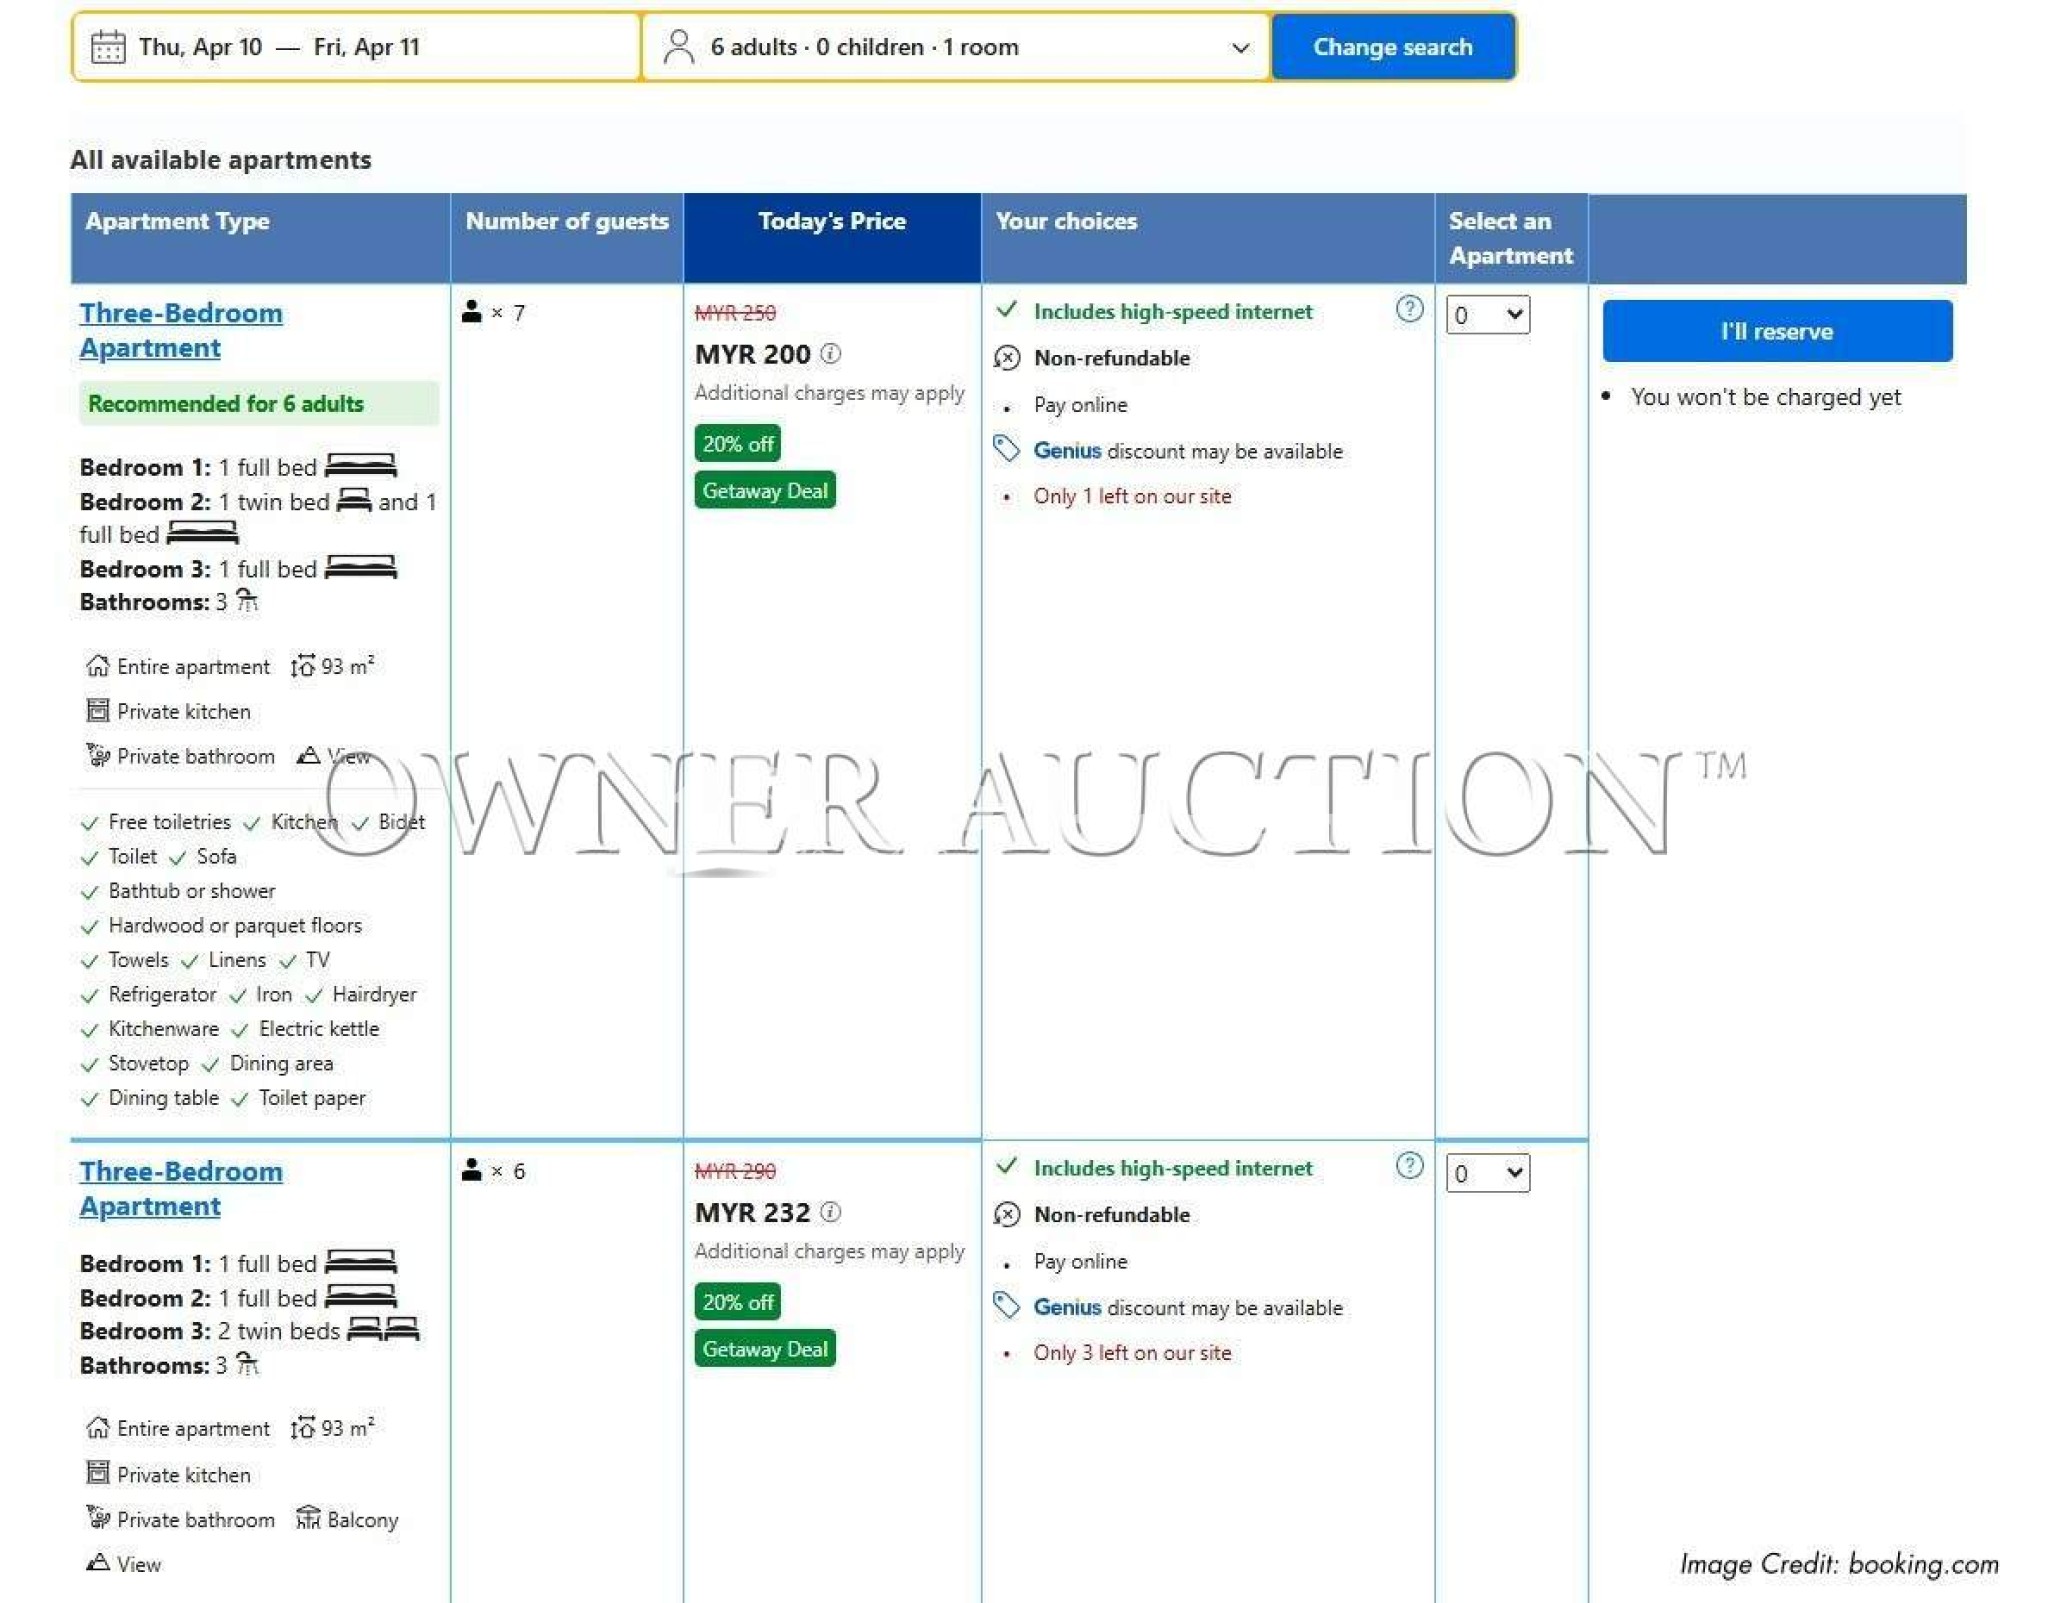Open second apartment quantity selector
Viewport: 2048px width, 1603px height.
click(x=1487, y=1173)
